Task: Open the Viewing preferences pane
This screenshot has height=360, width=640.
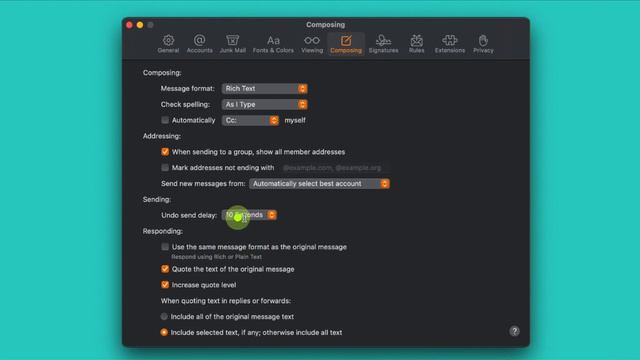Action: click(312, 44)
